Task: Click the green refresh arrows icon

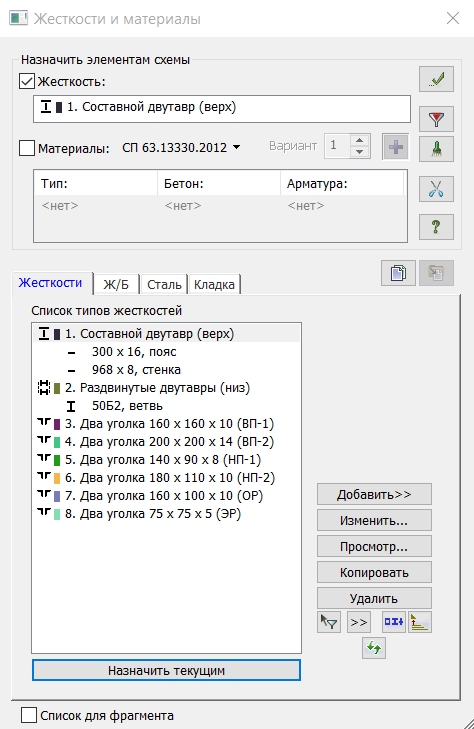Action: click(374, 648)
